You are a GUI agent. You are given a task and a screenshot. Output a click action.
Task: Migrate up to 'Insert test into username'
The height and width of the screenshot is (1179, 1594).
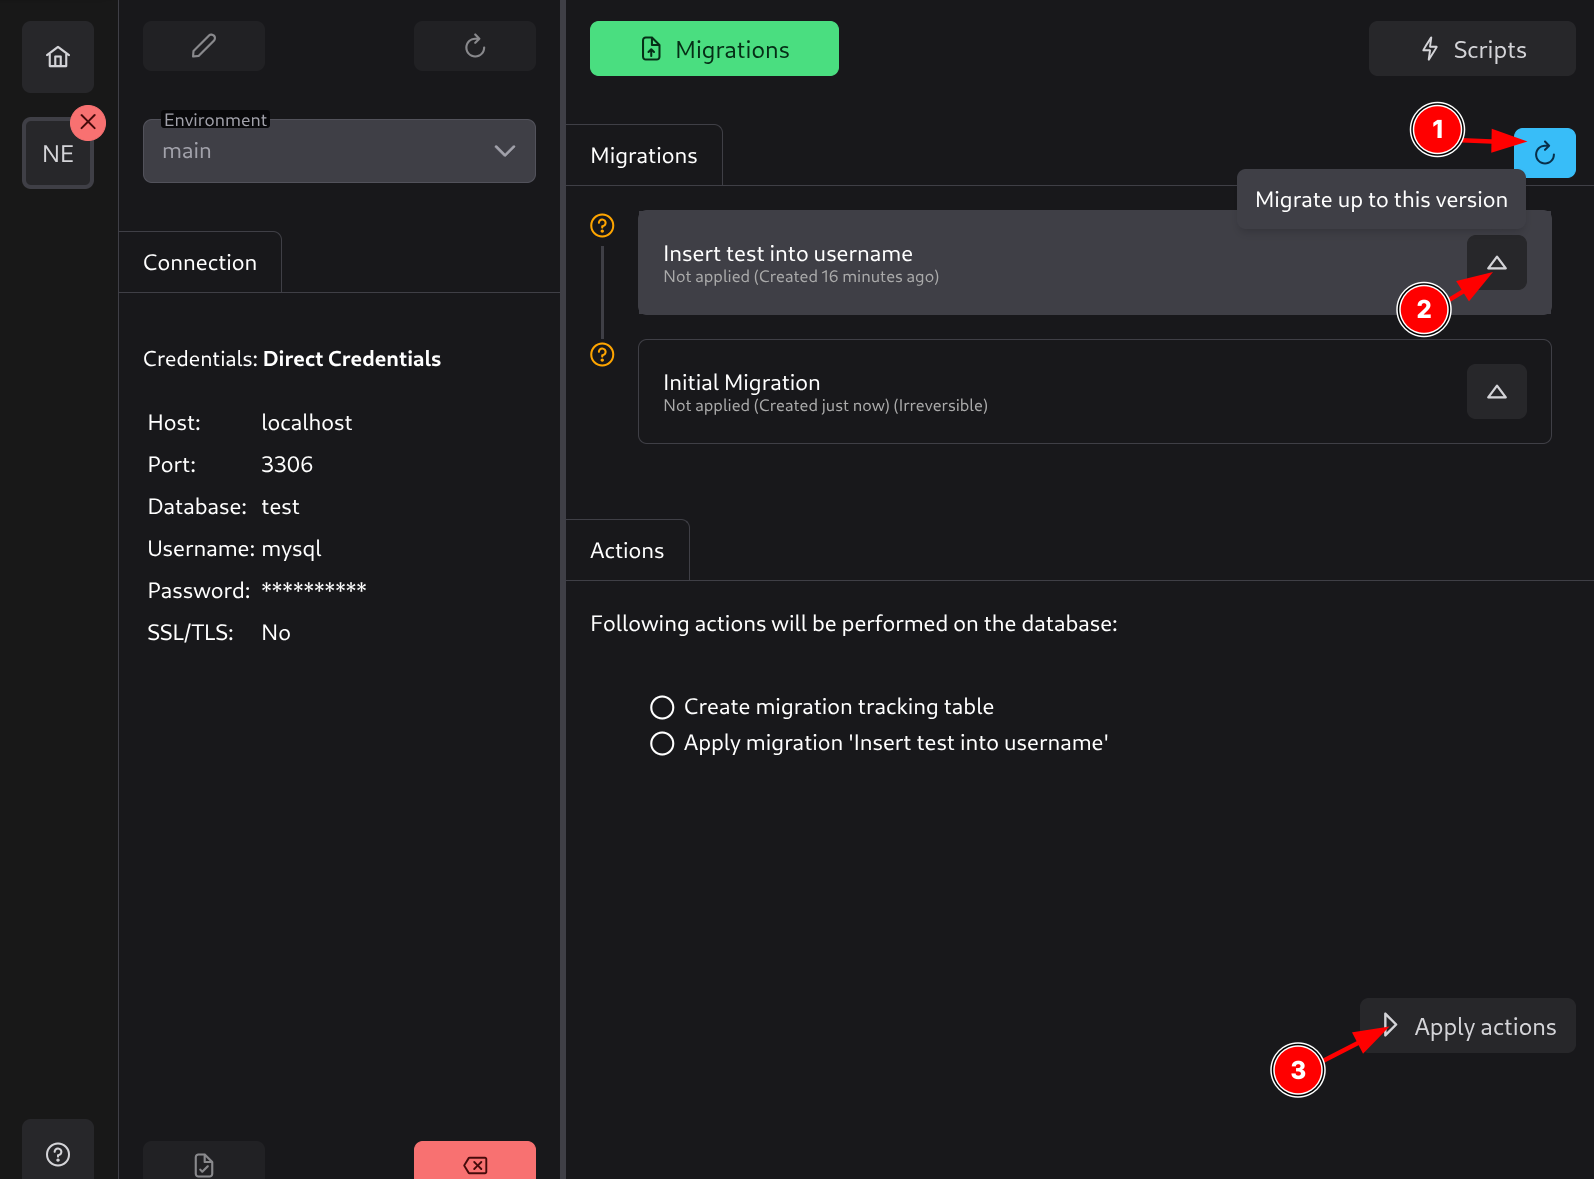[1496, 263]
